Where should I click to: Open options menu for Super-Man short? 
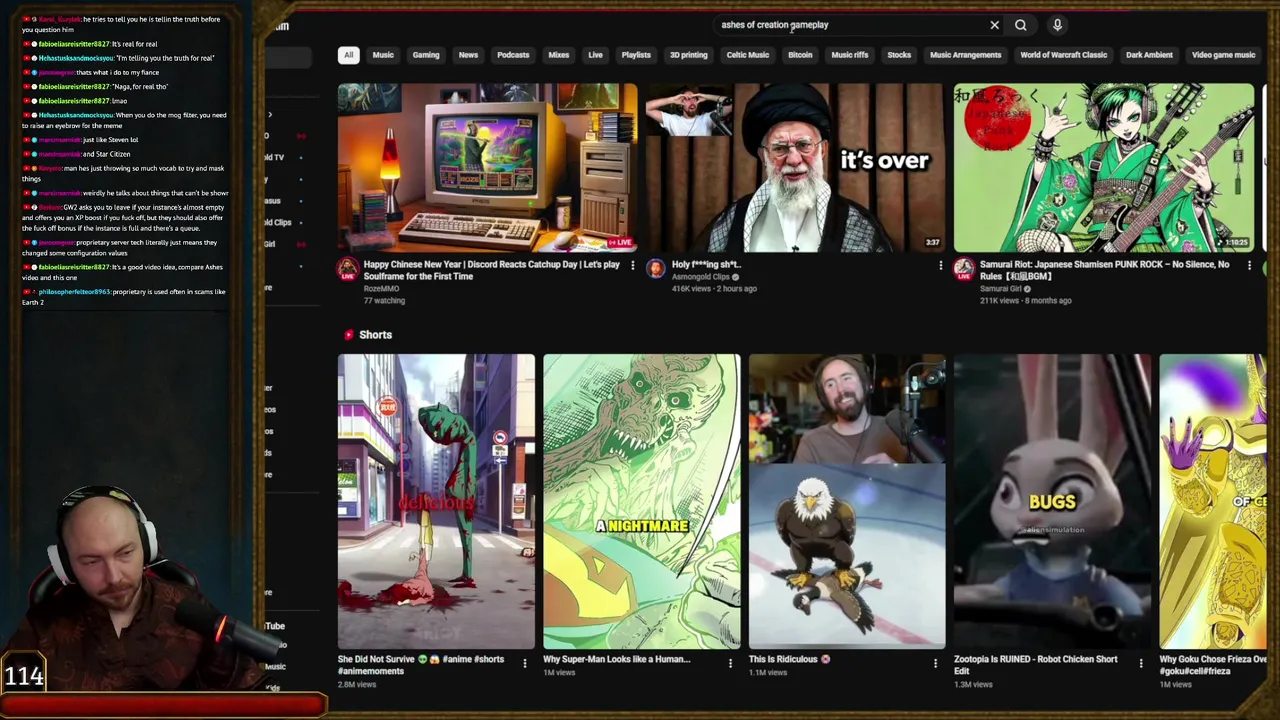tap(730, 662)
